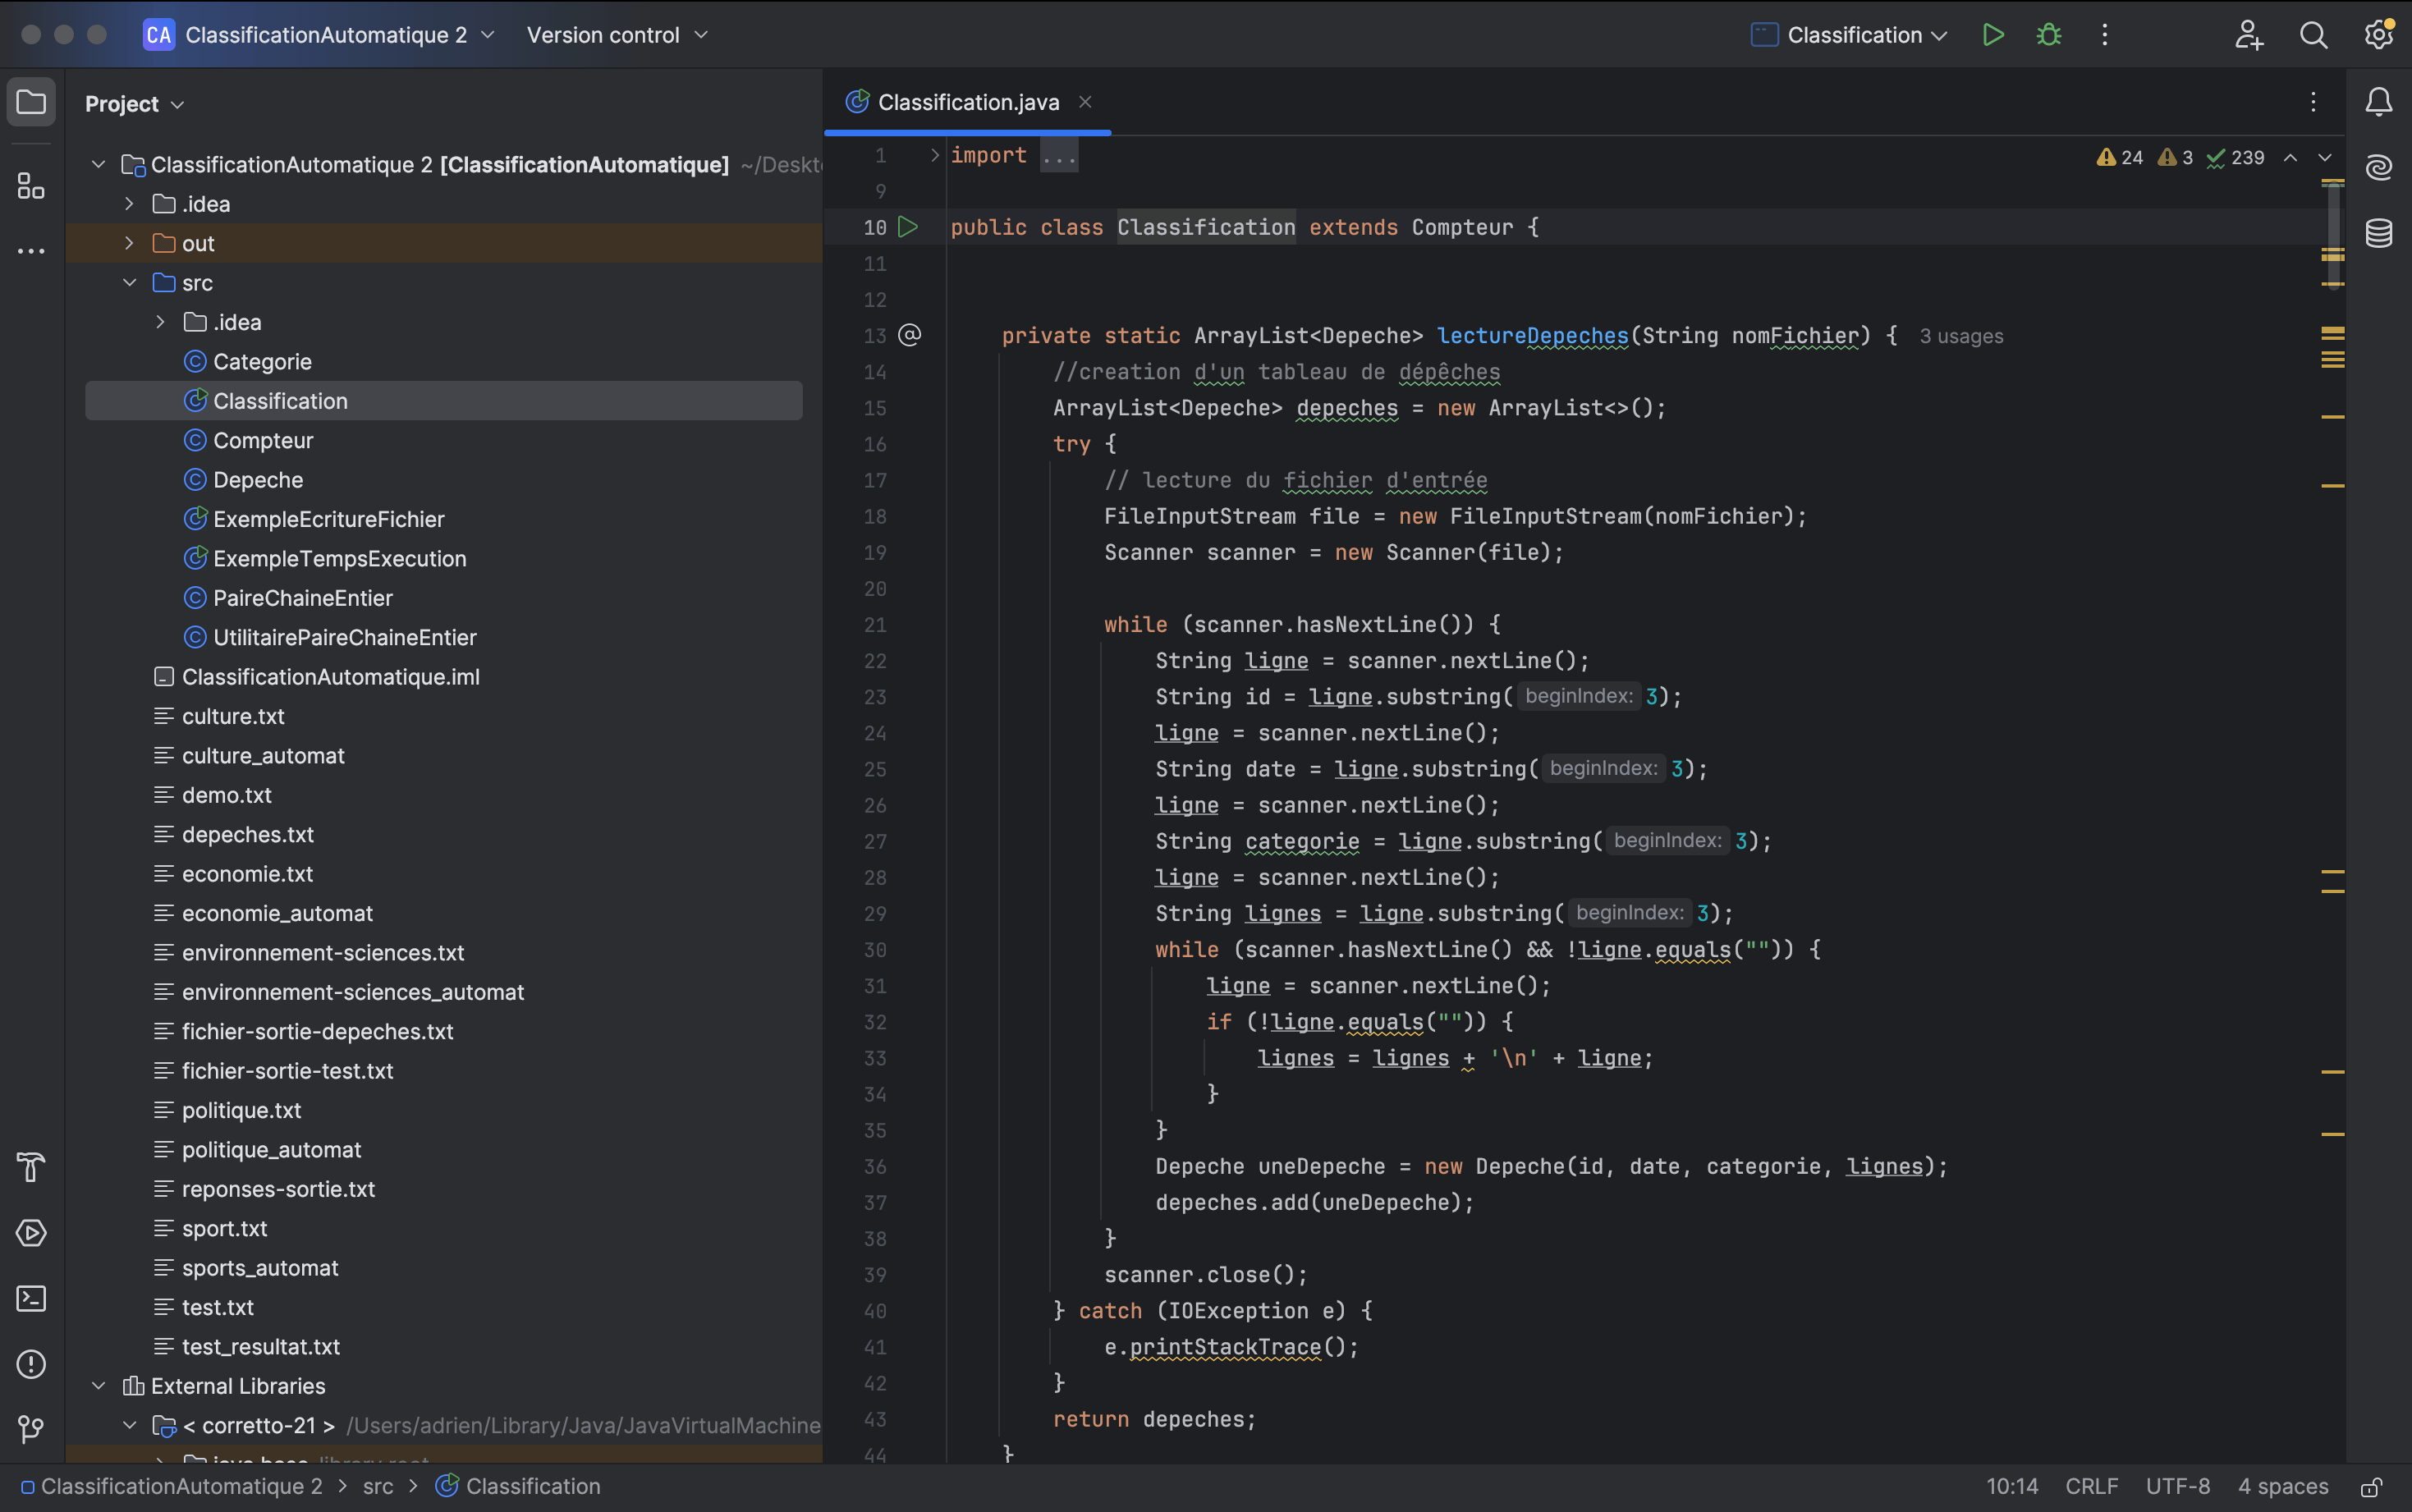Open IDE settings gear icon
The image size is (2412, 1512).
tap(2378, 35)
